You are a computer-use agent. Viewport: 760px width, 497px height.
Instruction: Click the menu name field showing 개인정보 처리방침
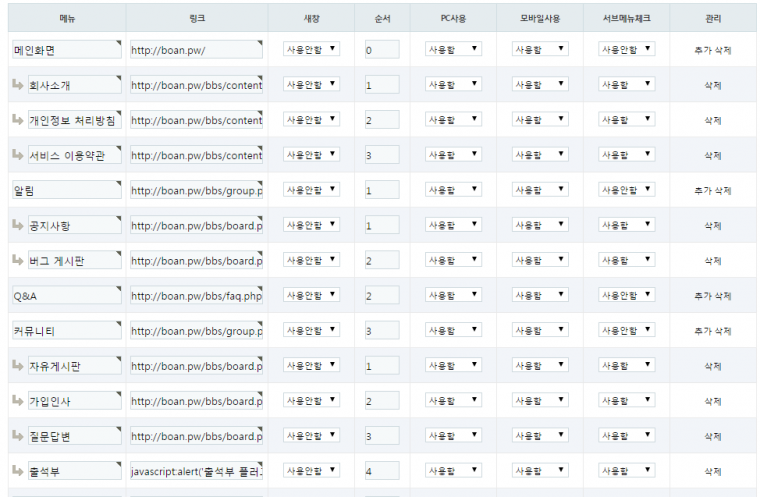tap(74, 120)
